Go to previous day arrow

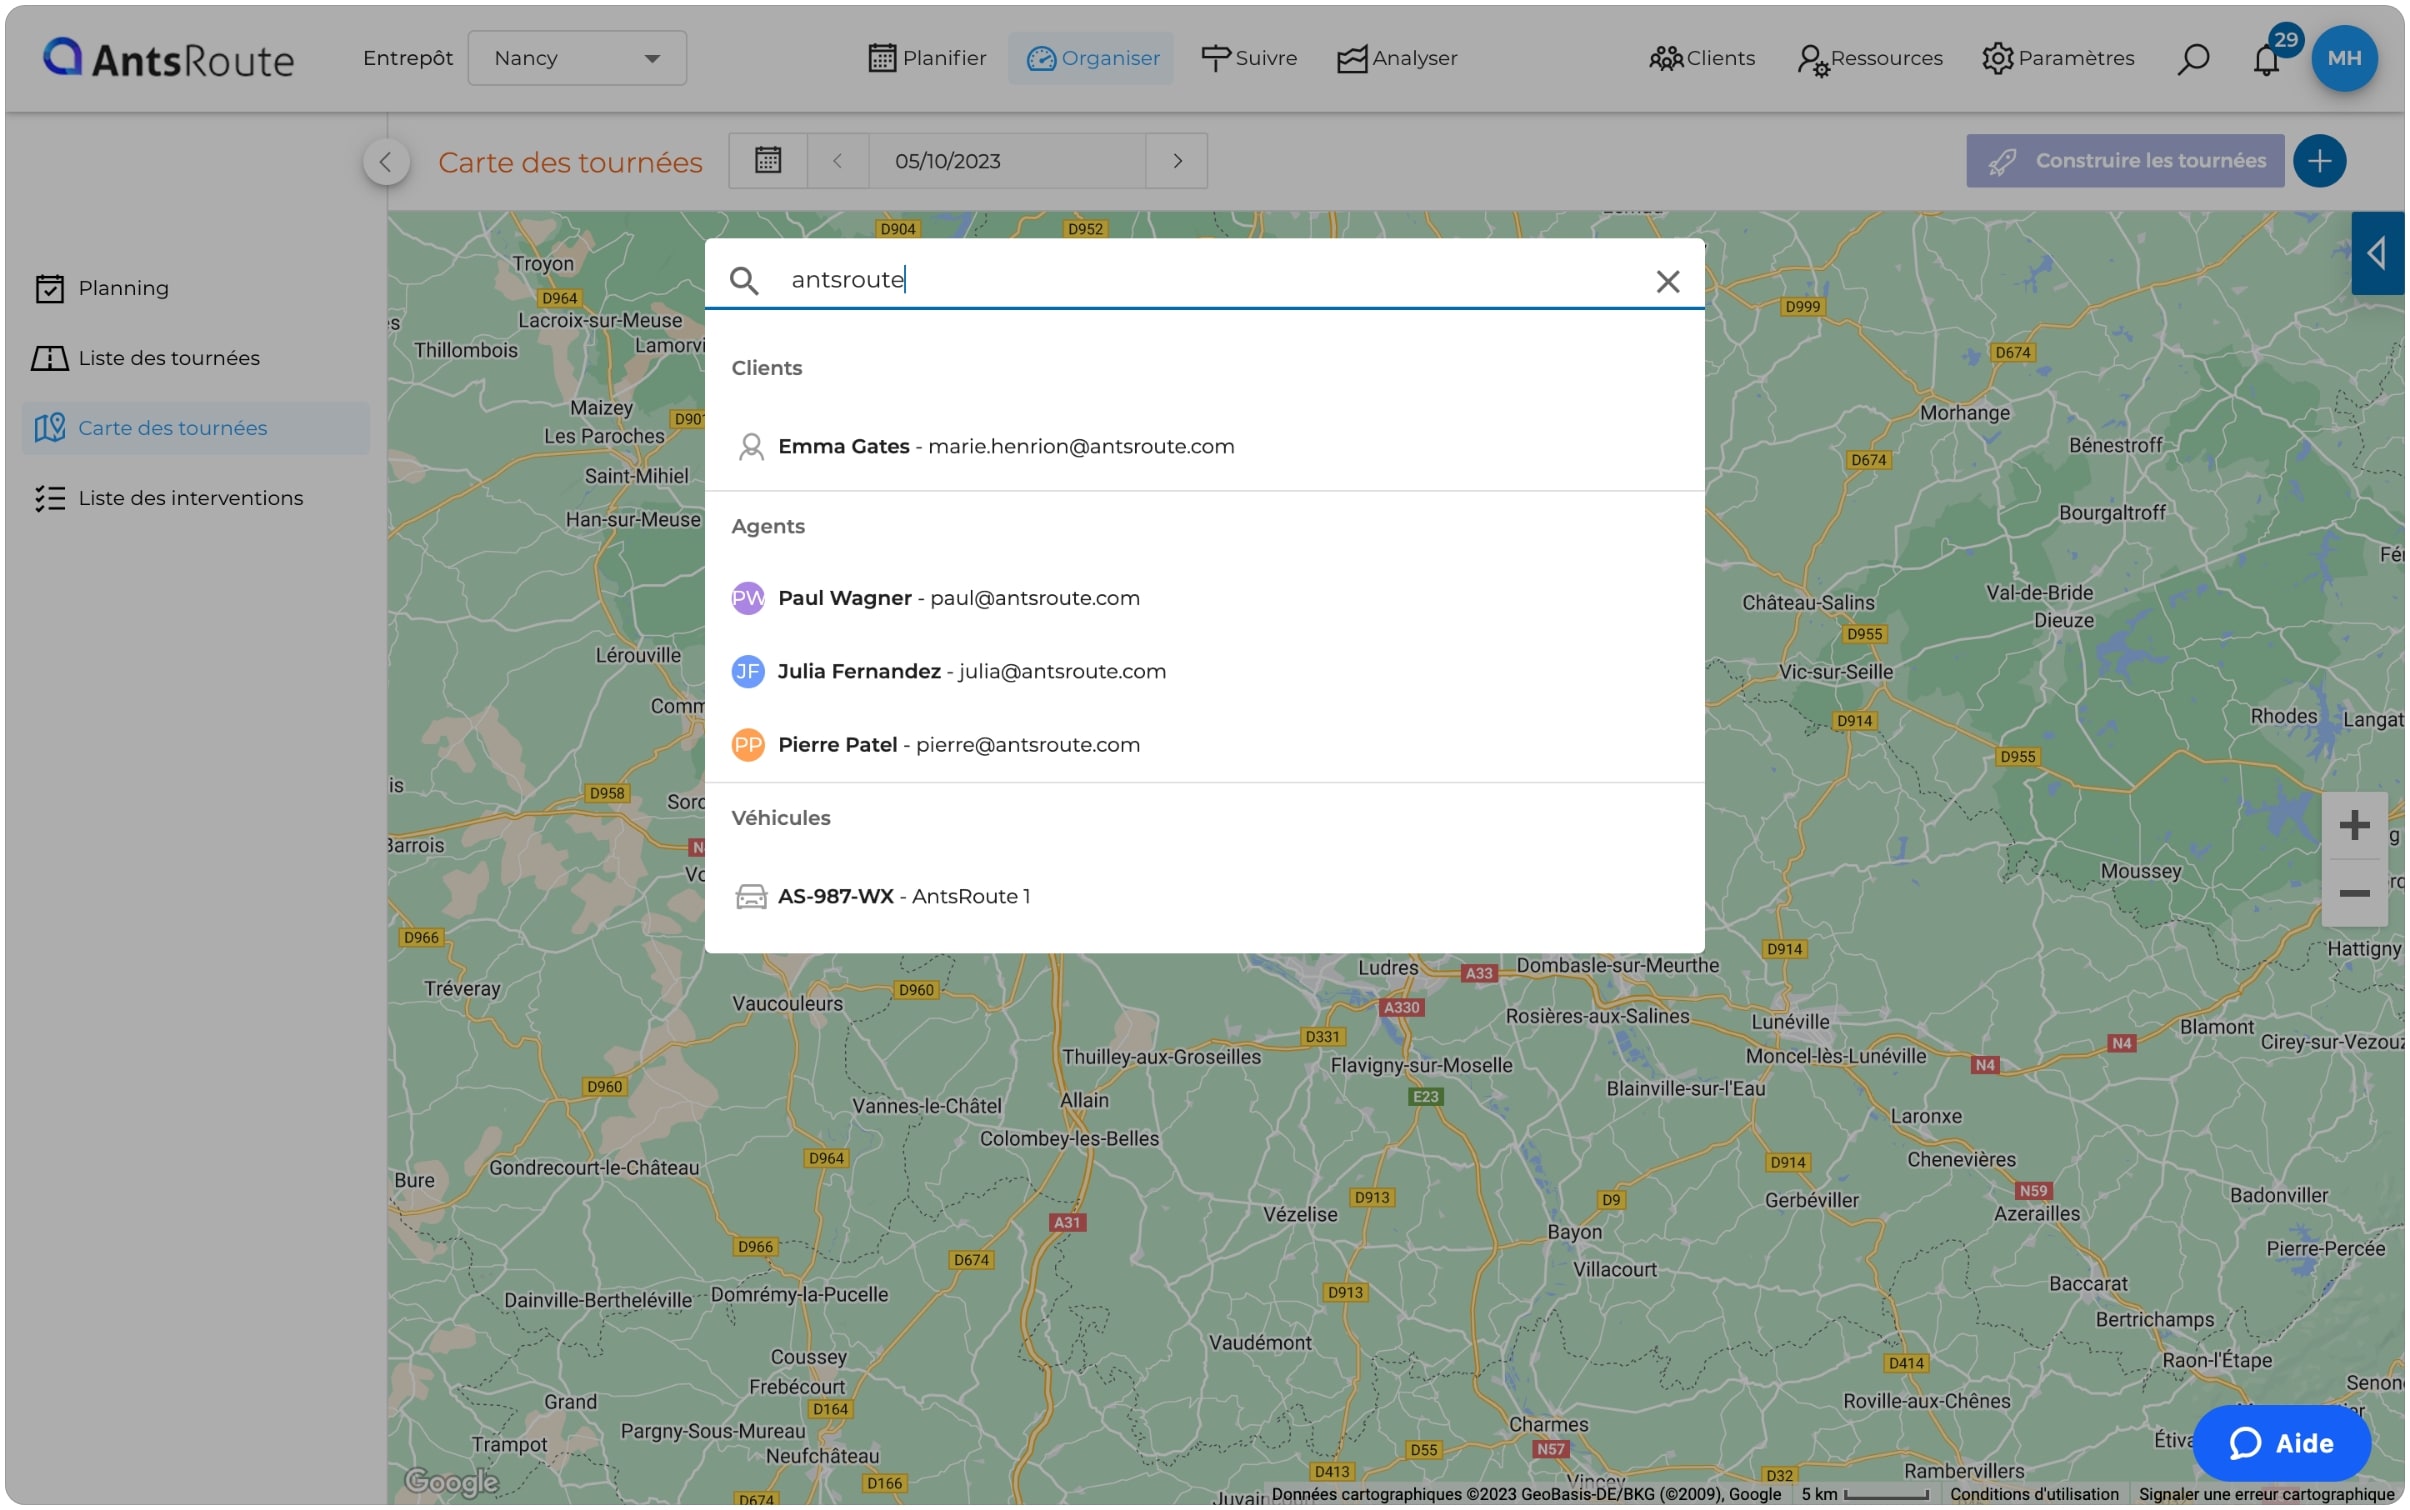(838, 160)
